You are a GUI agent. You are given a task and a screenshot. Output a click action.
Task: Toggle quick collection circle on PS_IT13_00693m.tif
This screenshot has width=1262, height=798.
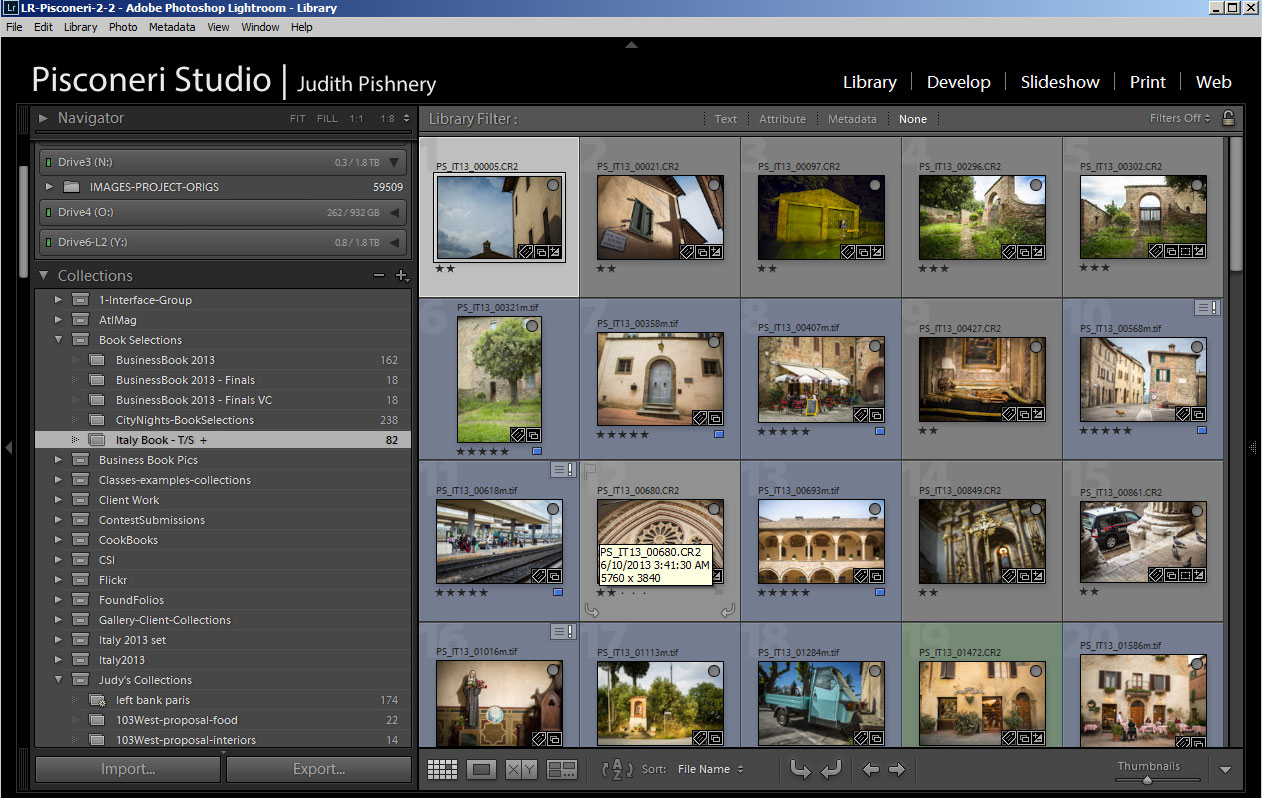(x=875, y=510)
